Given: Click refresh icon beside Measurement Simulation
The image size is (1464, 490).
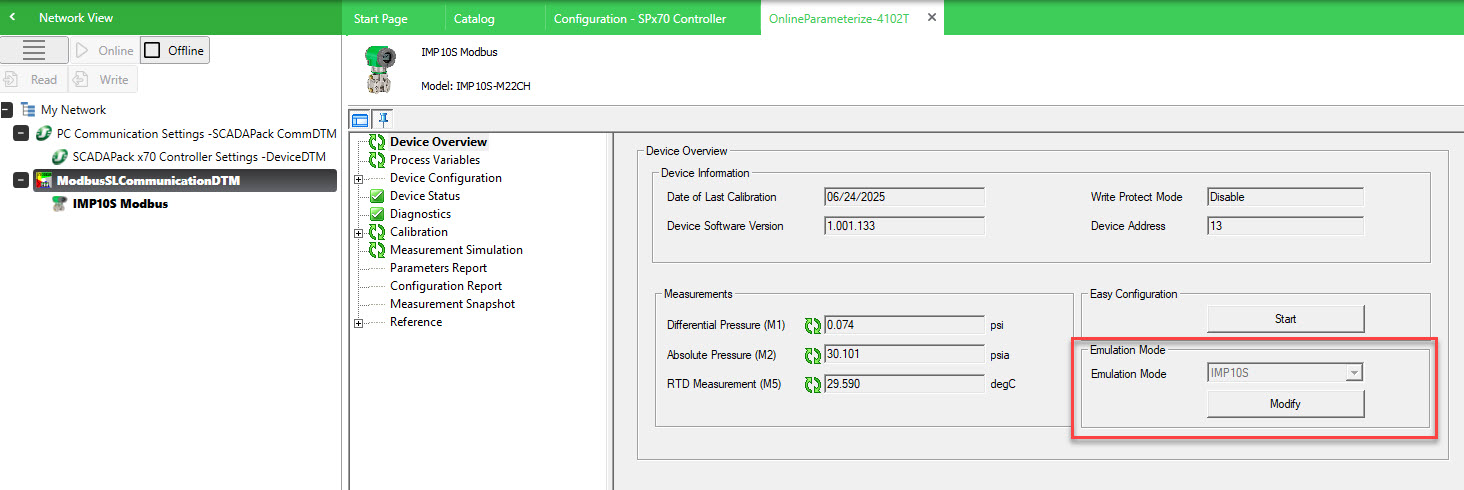Looking at the screenshot, I should 377,250.
